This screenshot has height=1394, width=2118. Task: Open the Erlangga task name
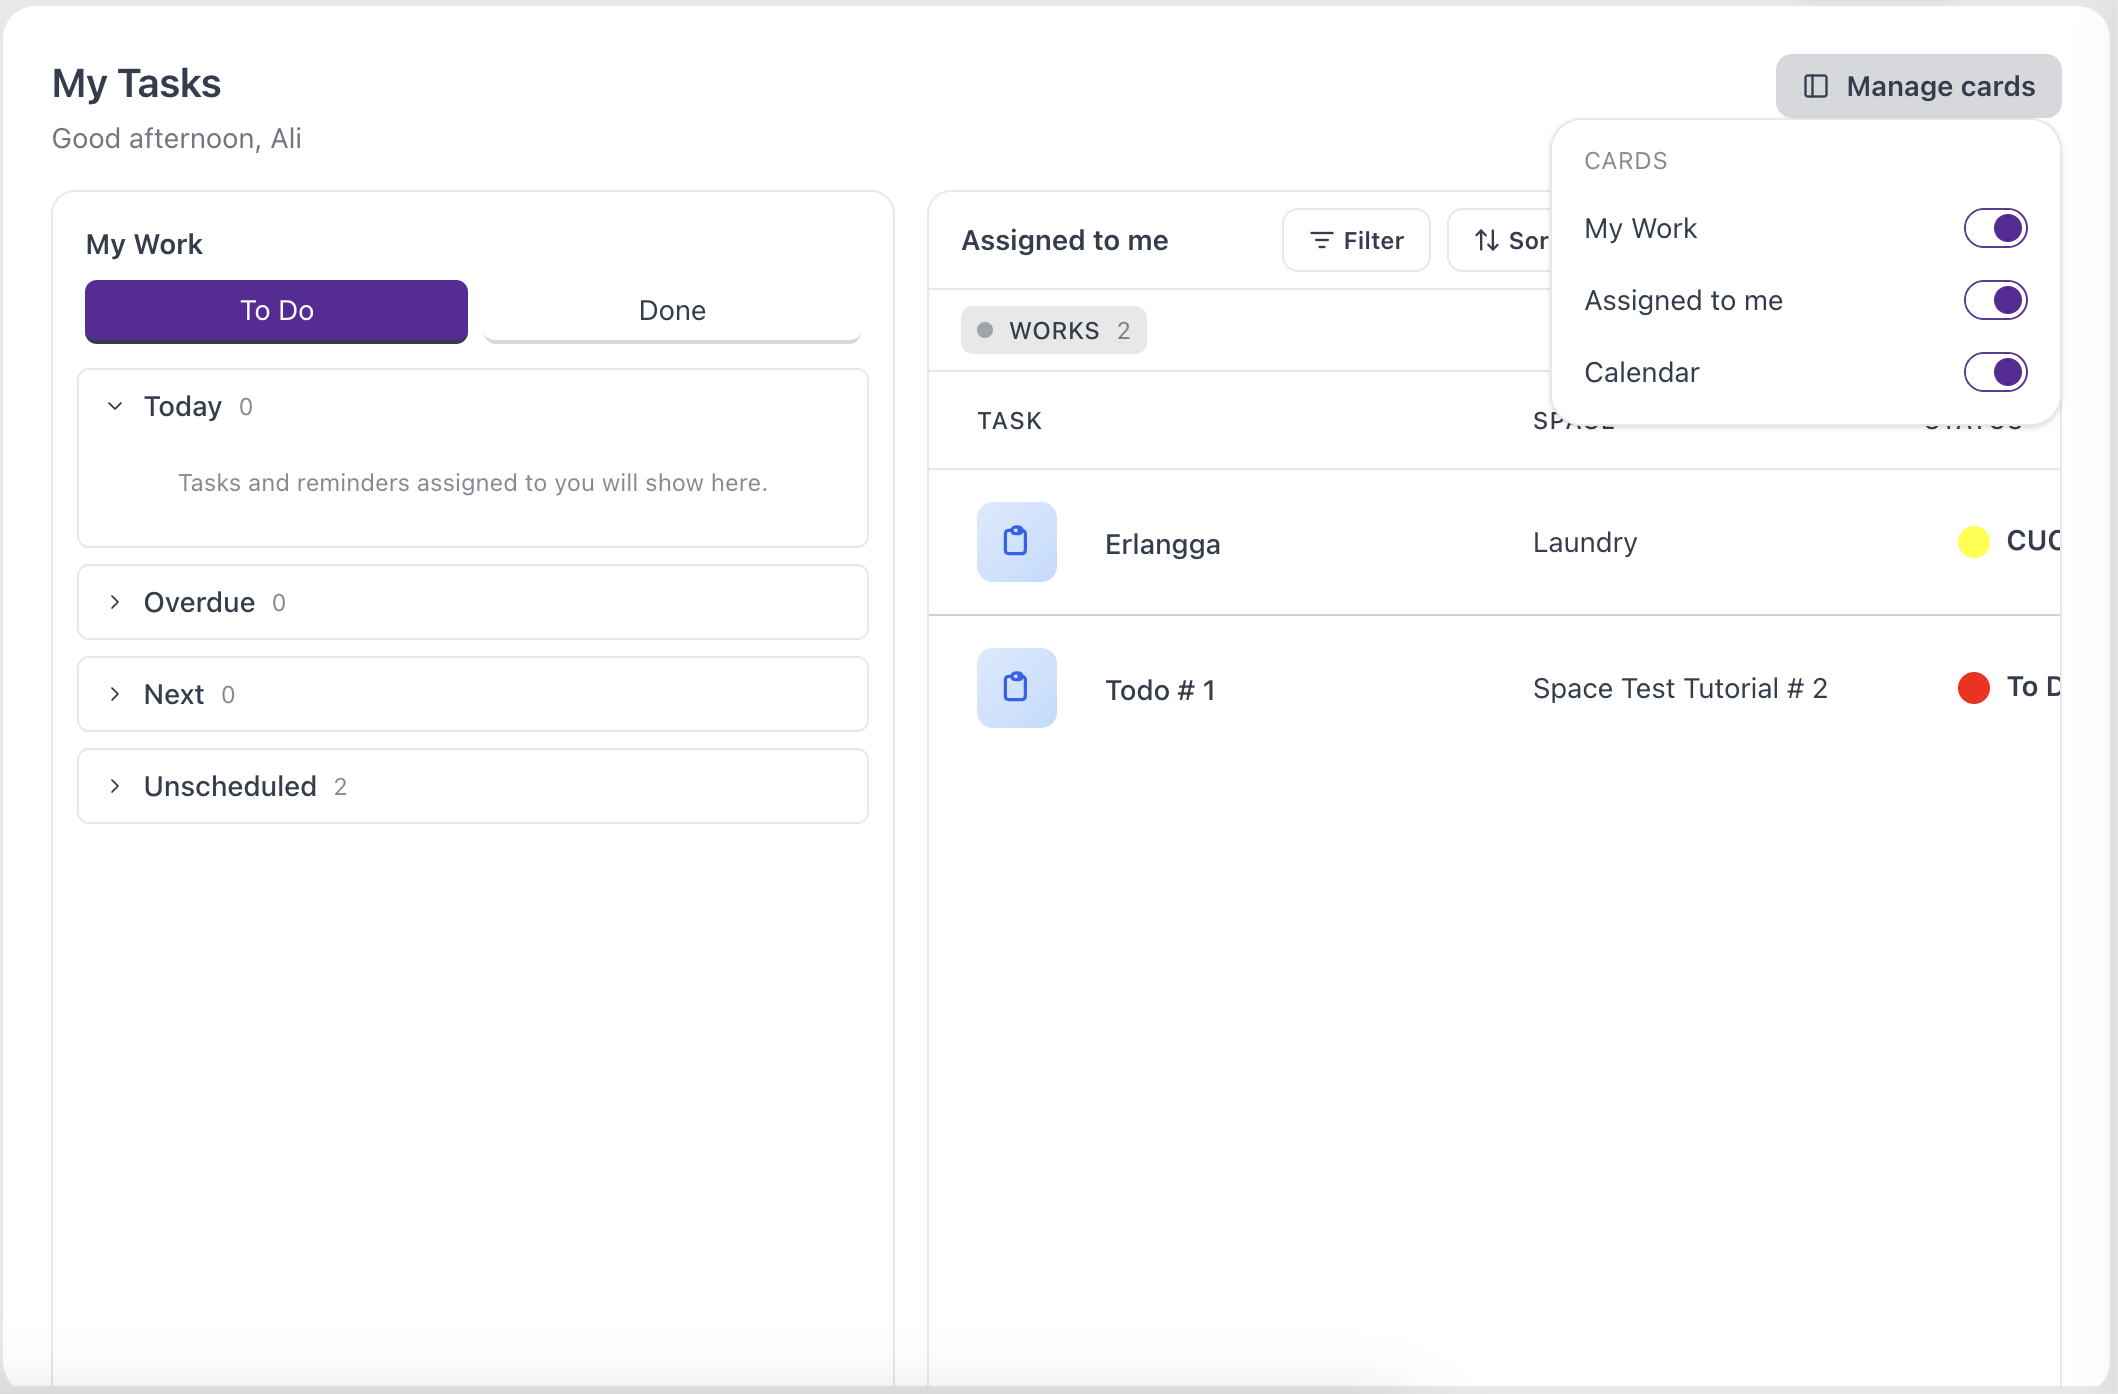tap(1162, 544)
